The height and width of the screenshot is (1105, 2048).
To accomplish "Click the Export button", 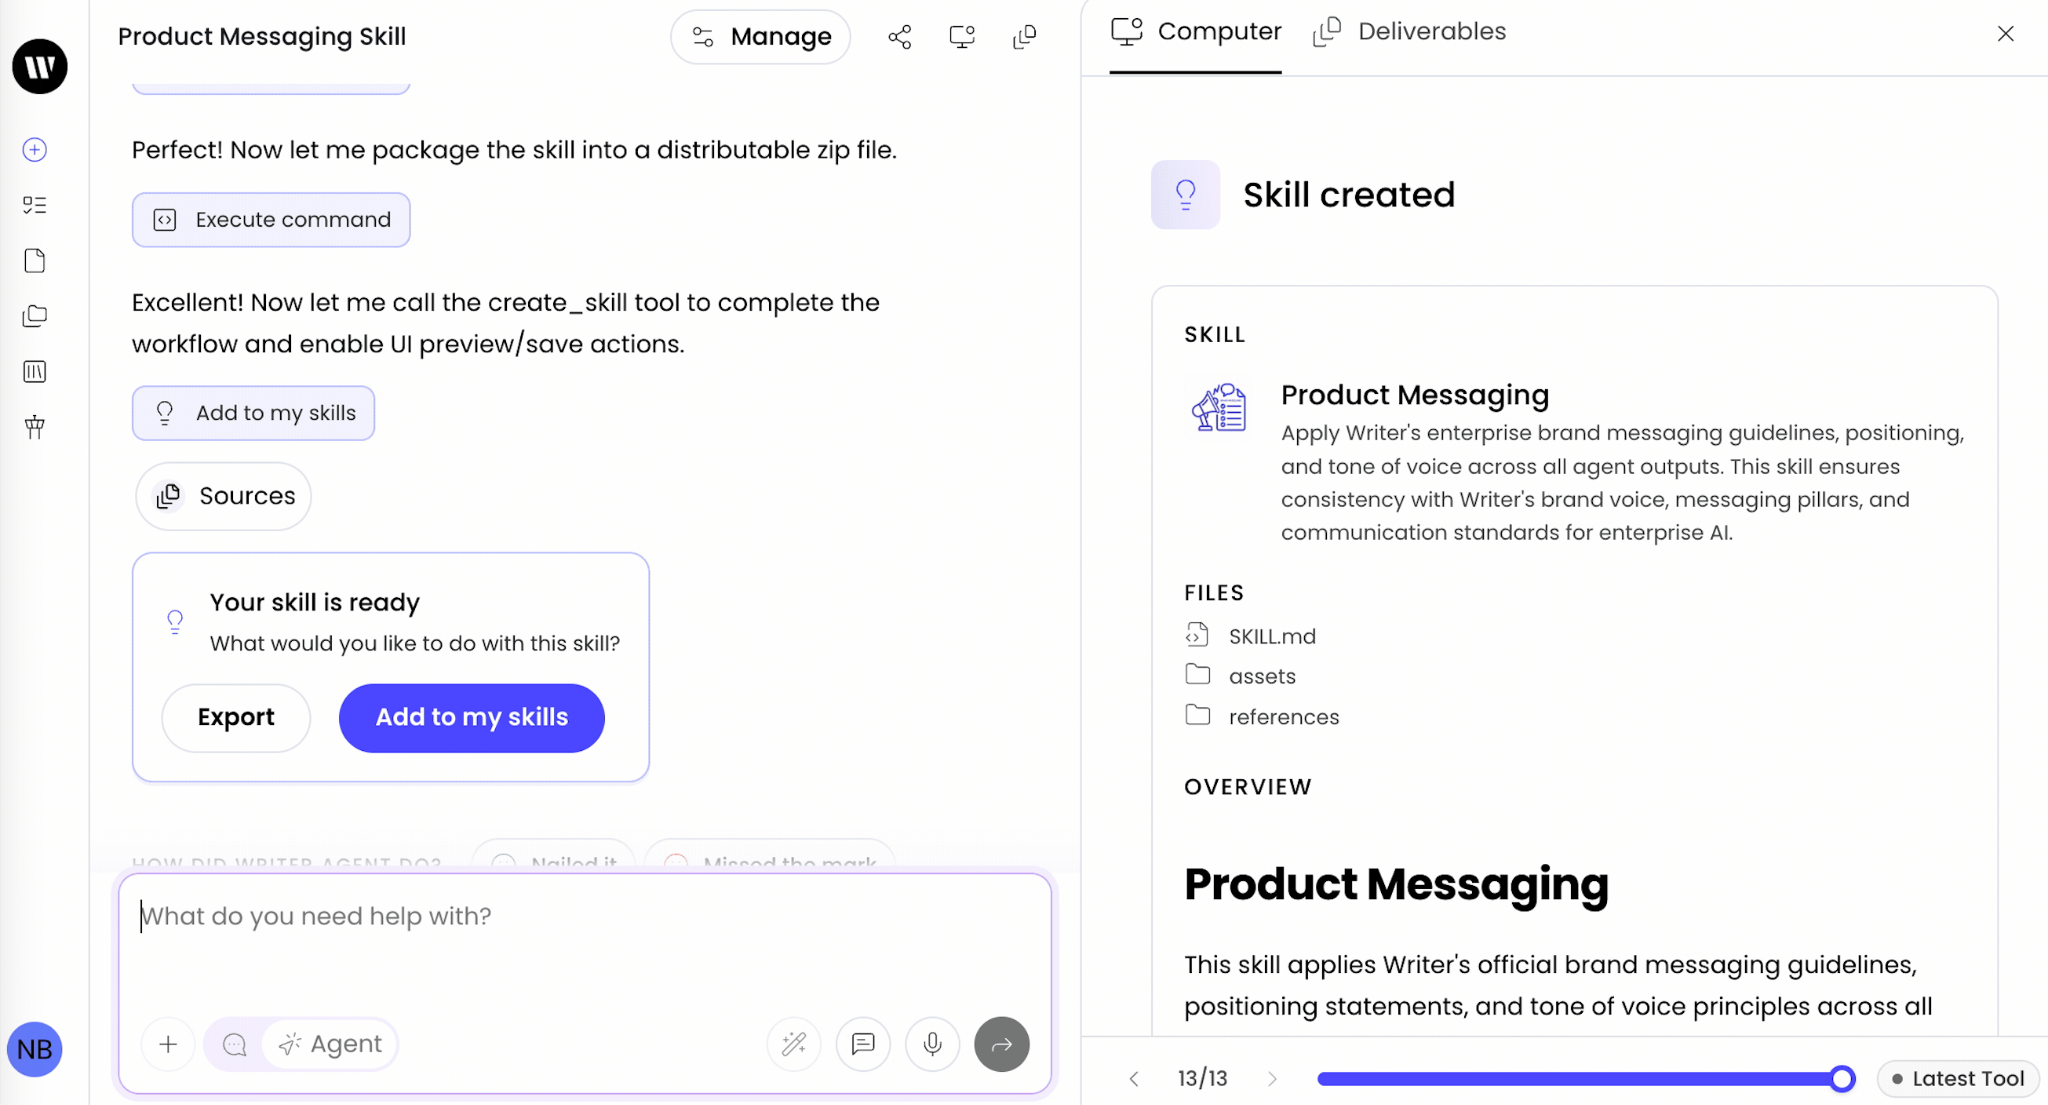I will coord(236,717).
